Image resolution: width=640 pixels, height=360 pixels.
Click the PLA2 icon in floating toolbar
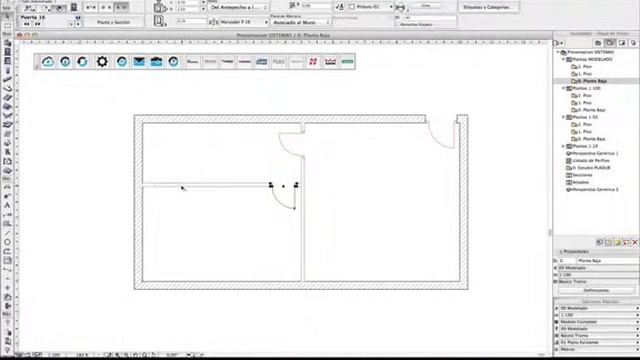pos(279,62)
